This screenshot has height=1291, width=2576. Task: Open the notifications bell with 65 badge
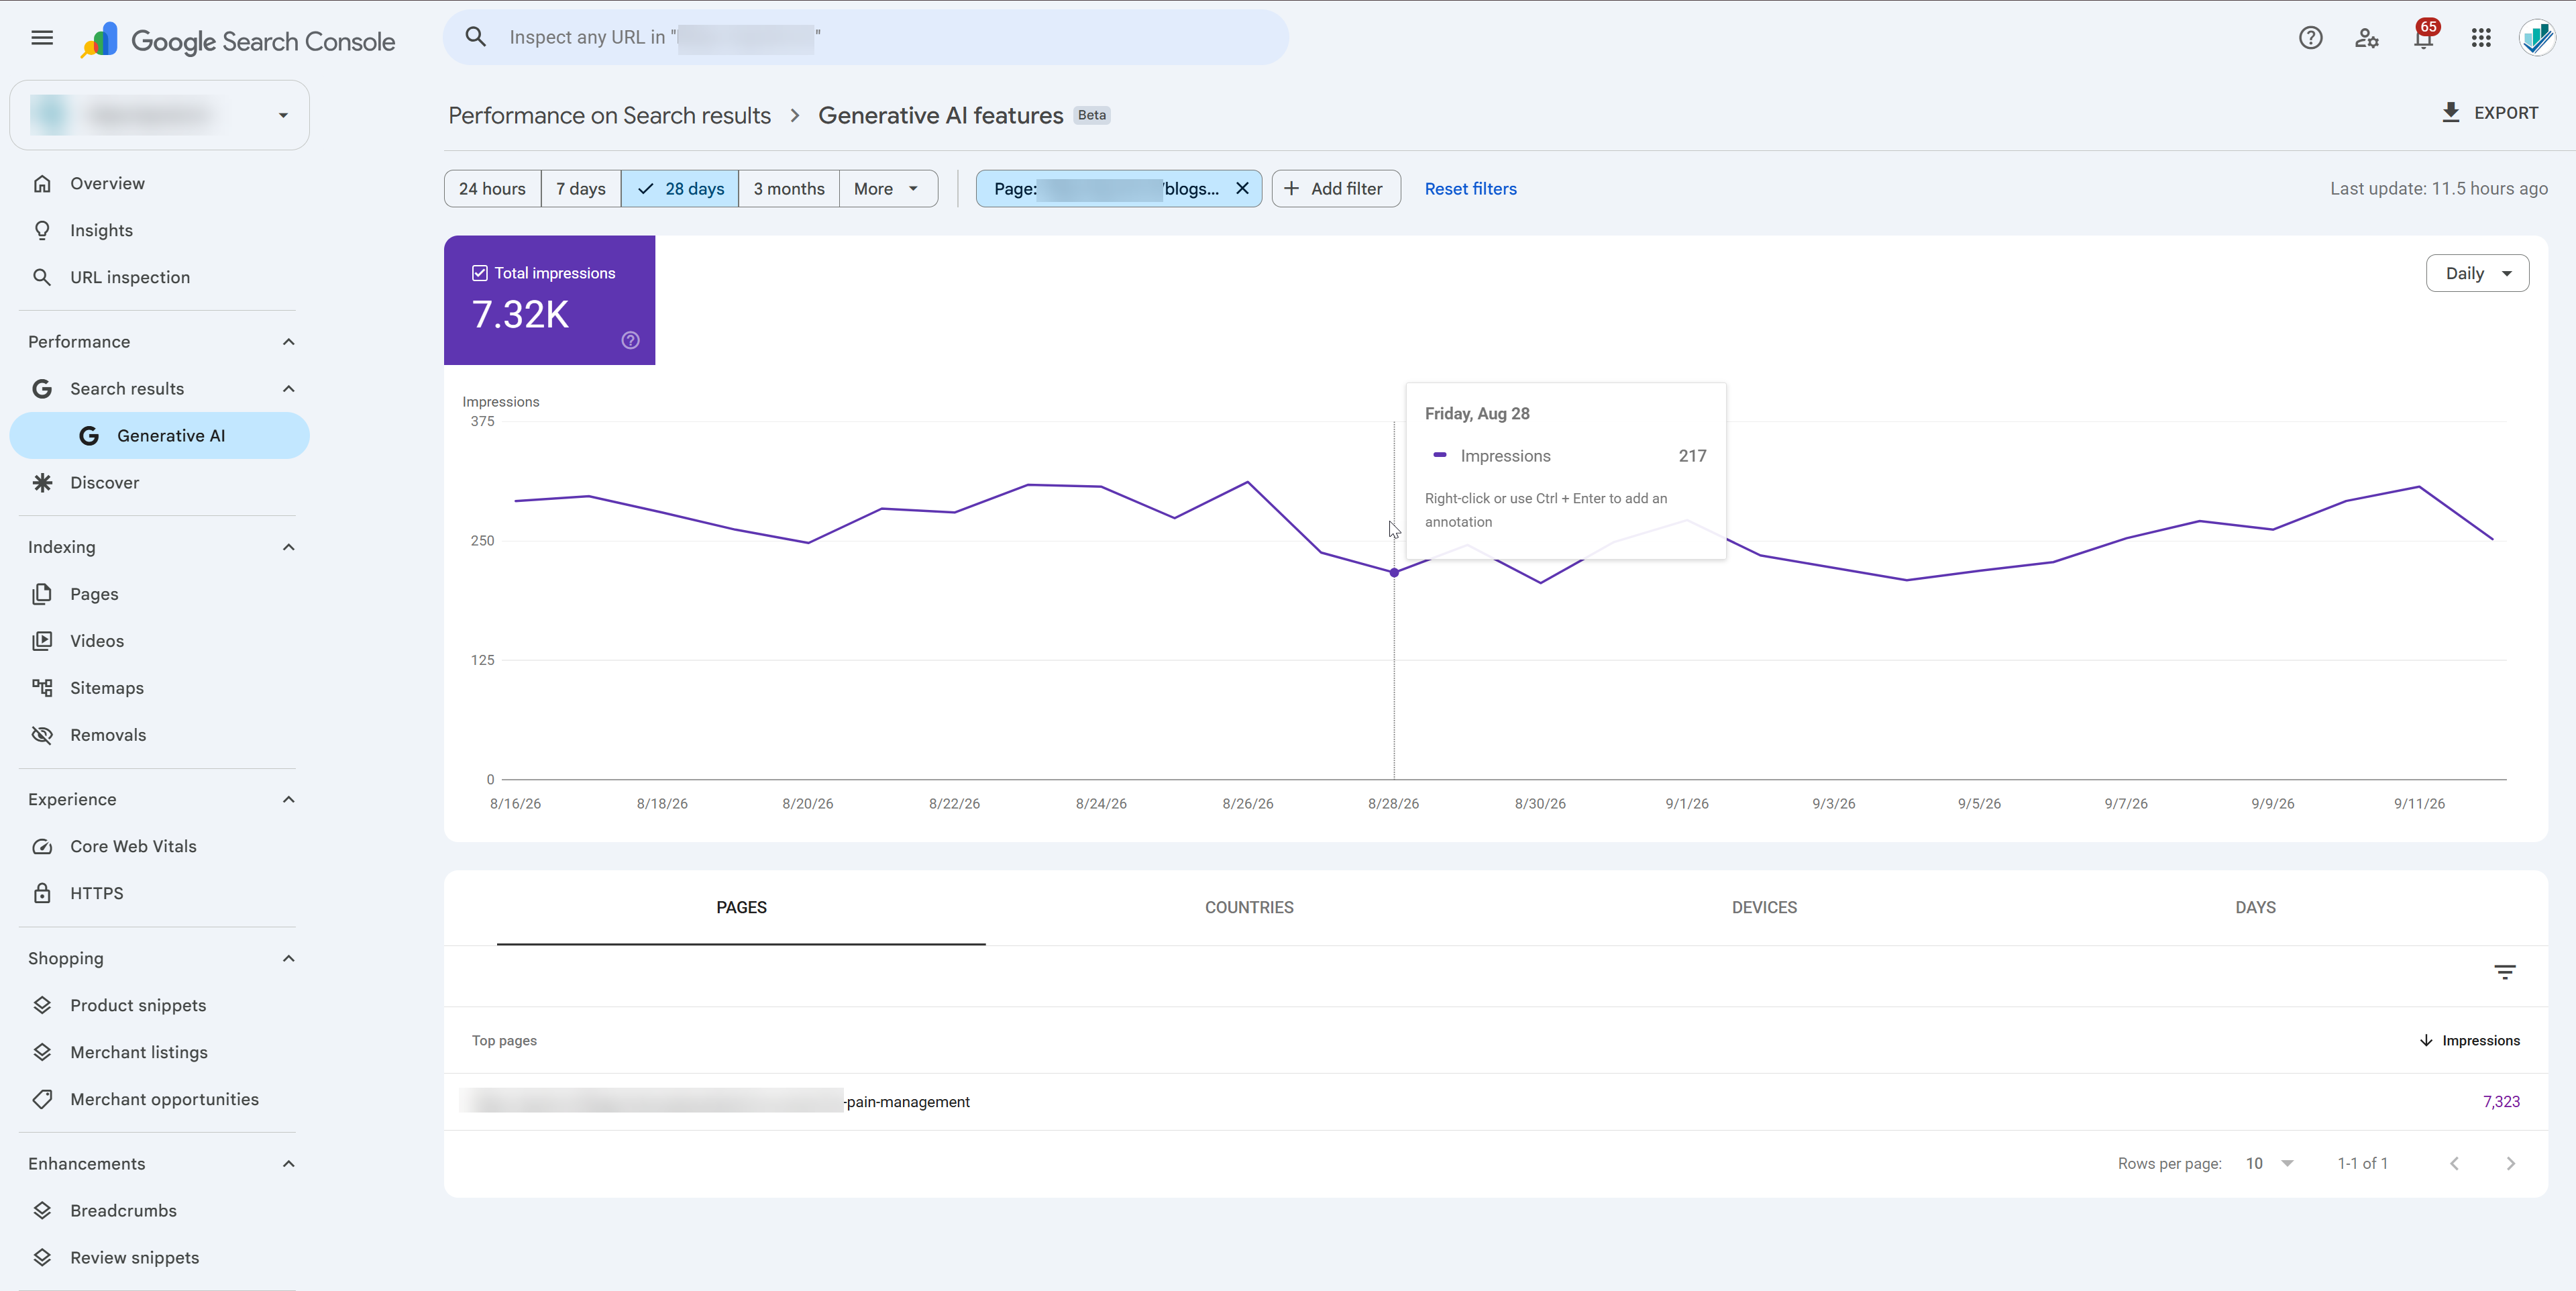[x=2424, y=37]
